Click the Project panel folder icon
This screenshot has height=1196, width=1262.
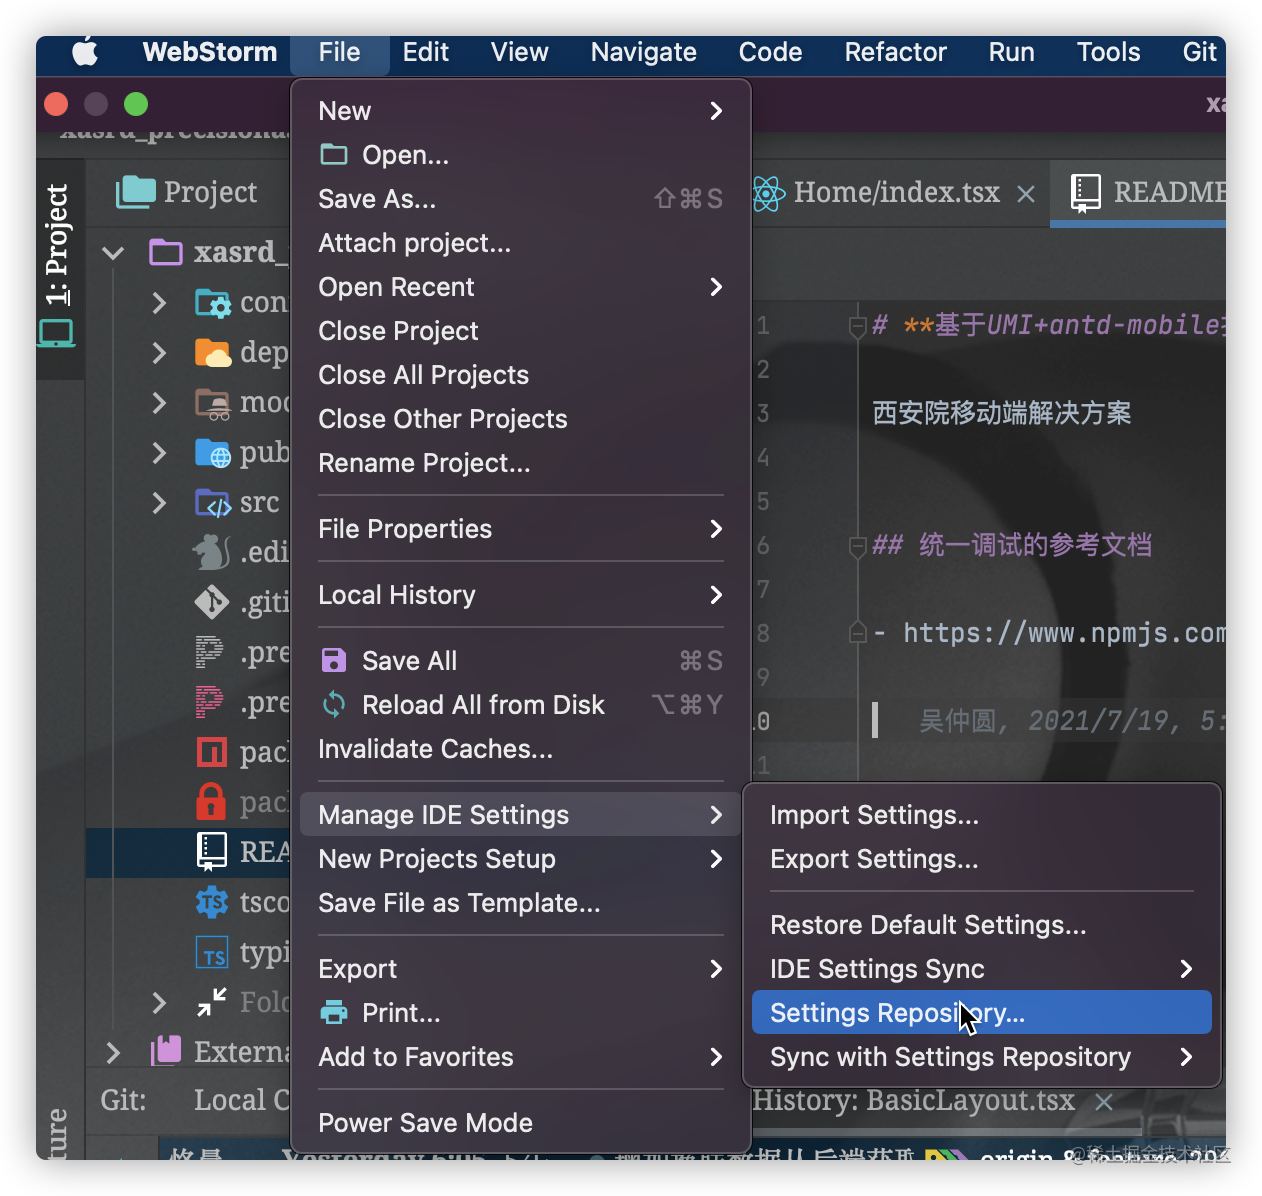click(135, 191)
